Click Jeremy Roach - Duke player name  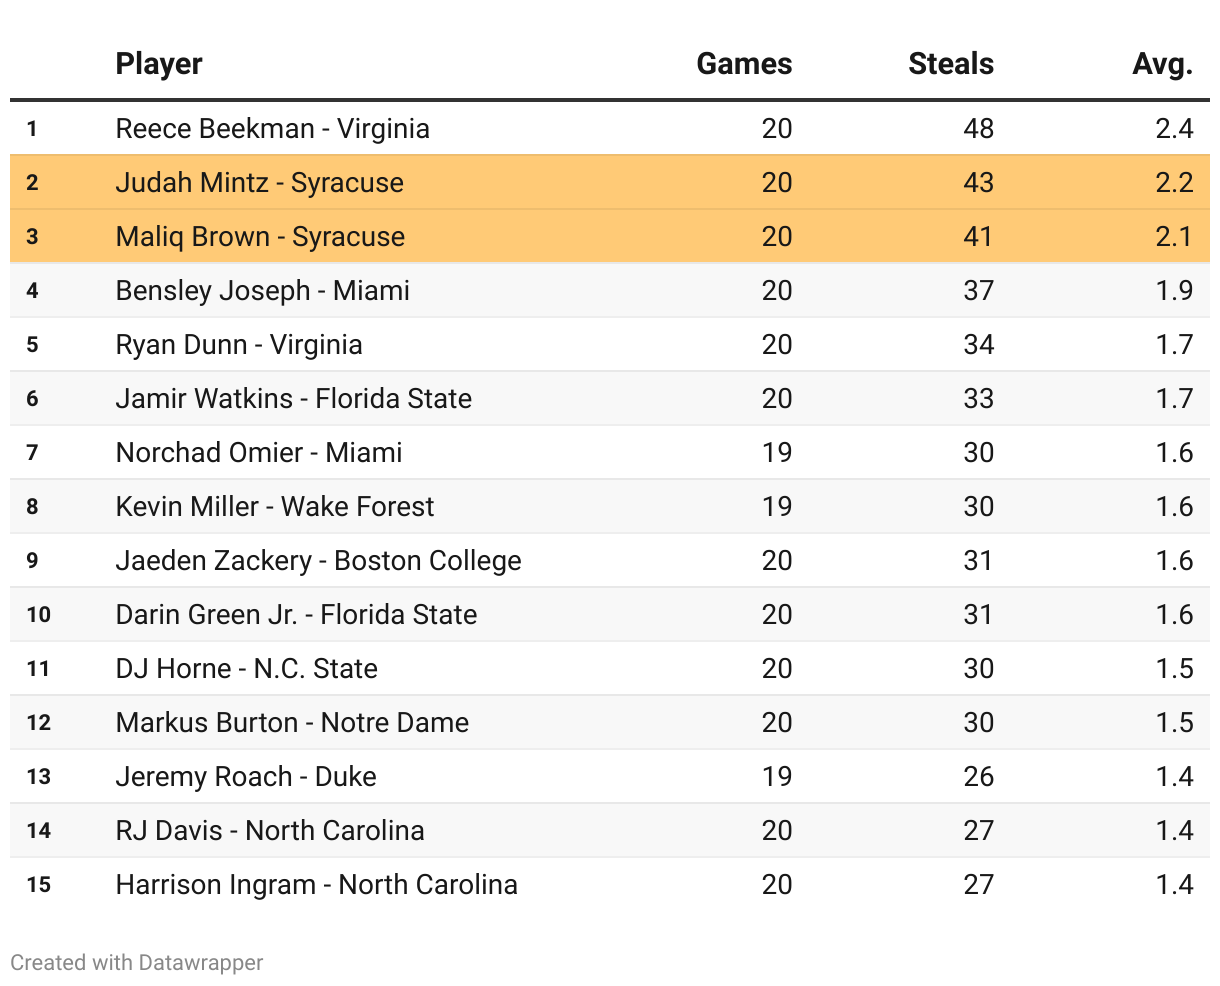coord(246,777)
